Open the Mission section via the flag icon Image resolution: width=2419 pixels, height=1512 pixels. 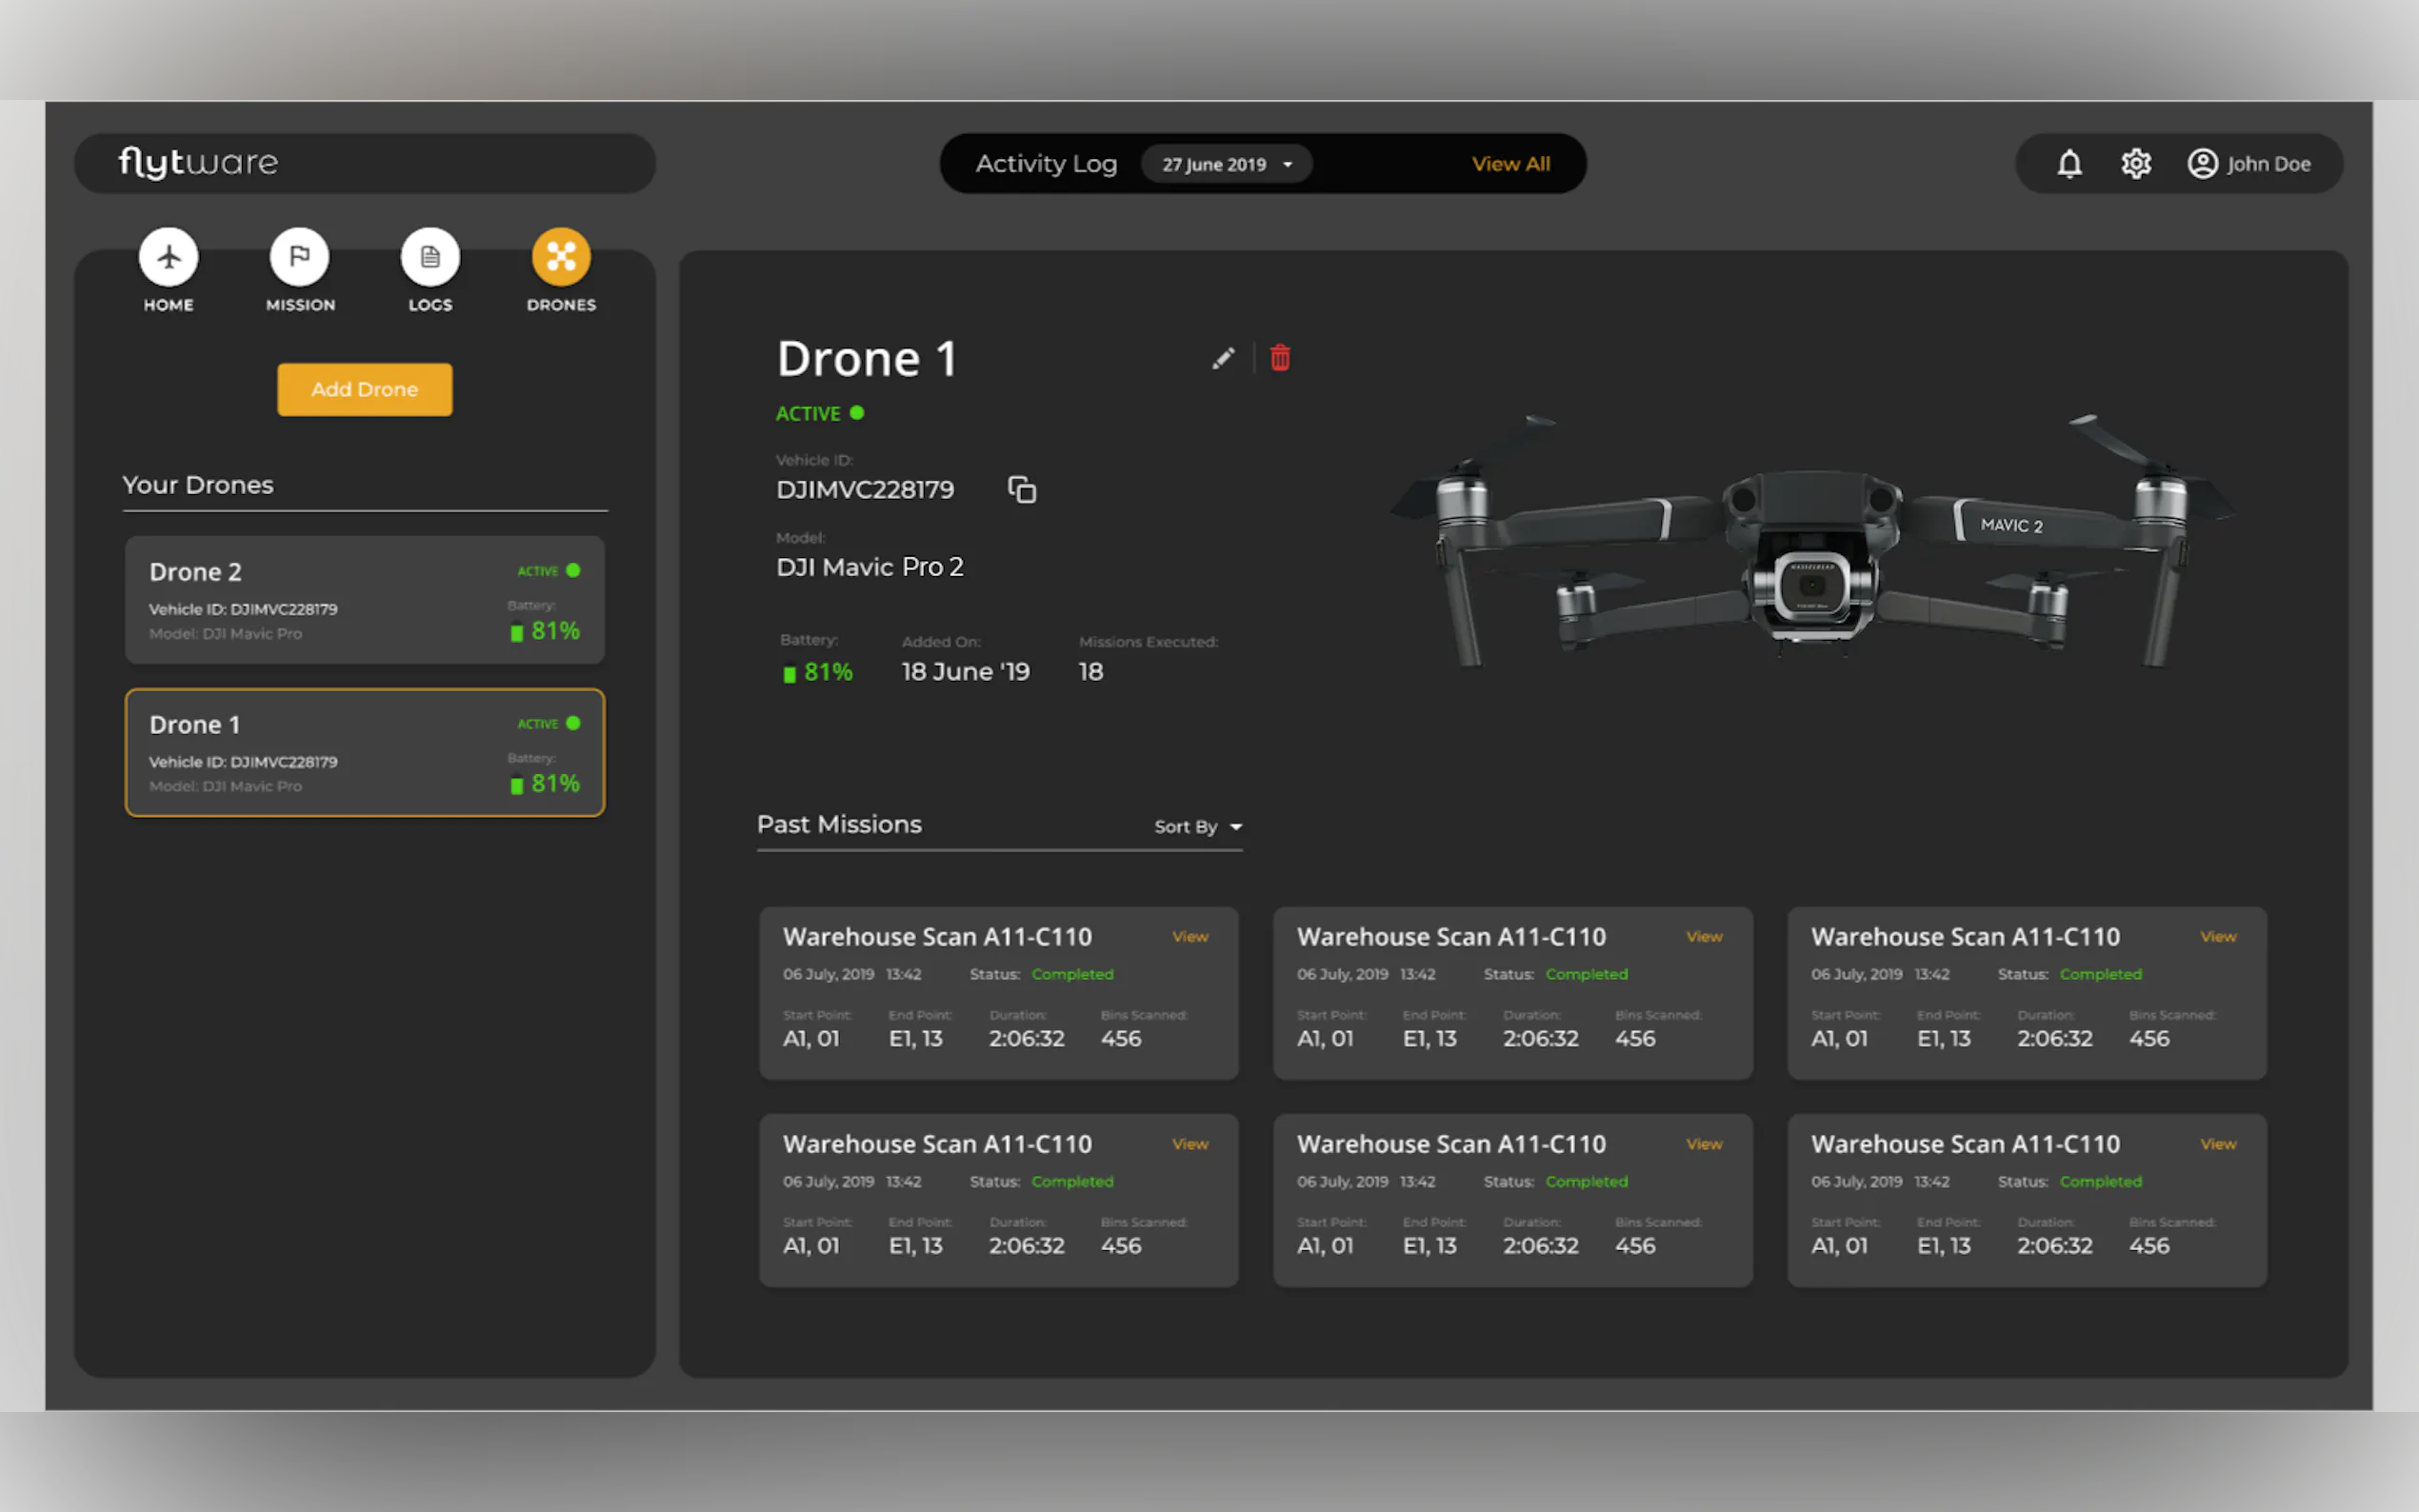299,257
